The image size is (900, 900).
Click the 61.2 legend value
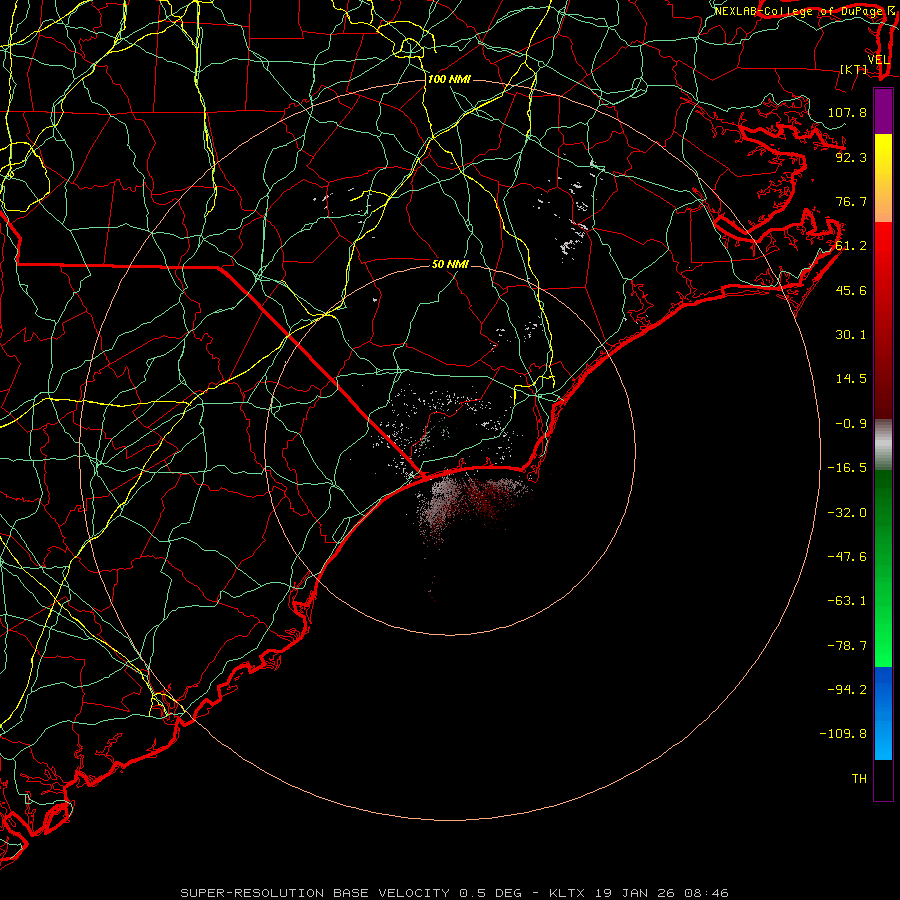point(851,246)
